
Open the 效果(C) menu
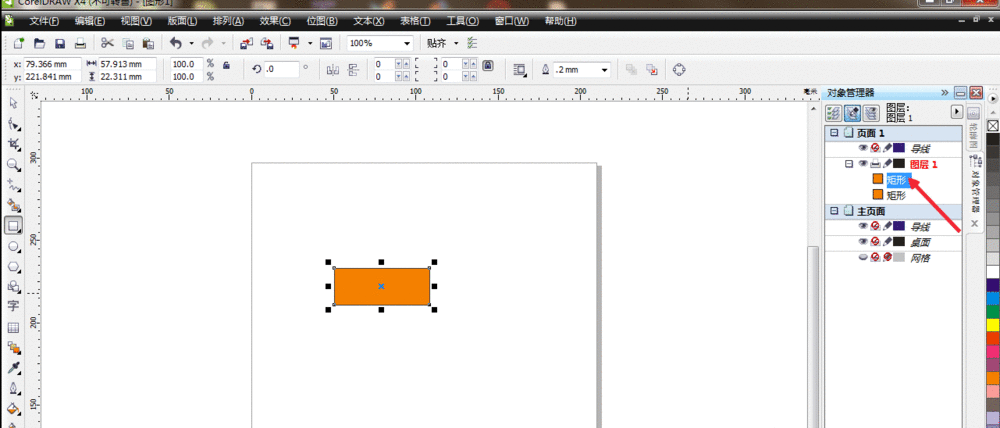274,20
